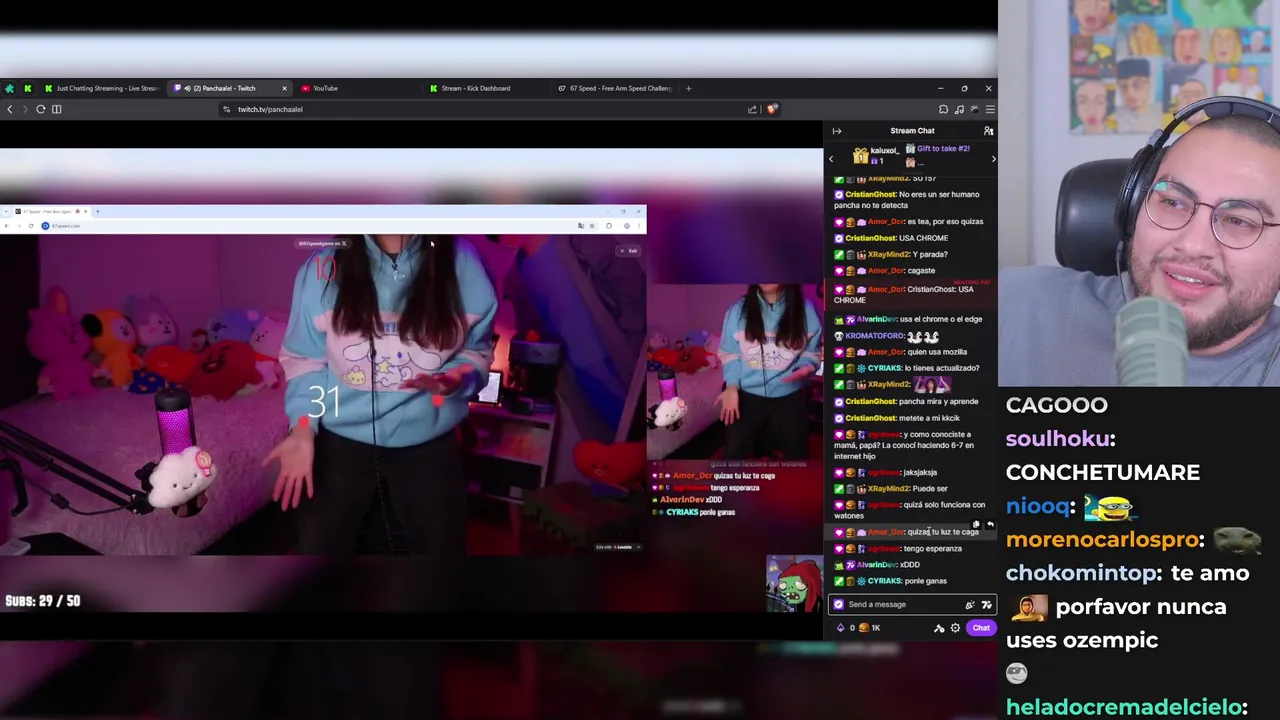The image size is (1280, 720).
Task: Open the media control music note icon
Action: 959,109
